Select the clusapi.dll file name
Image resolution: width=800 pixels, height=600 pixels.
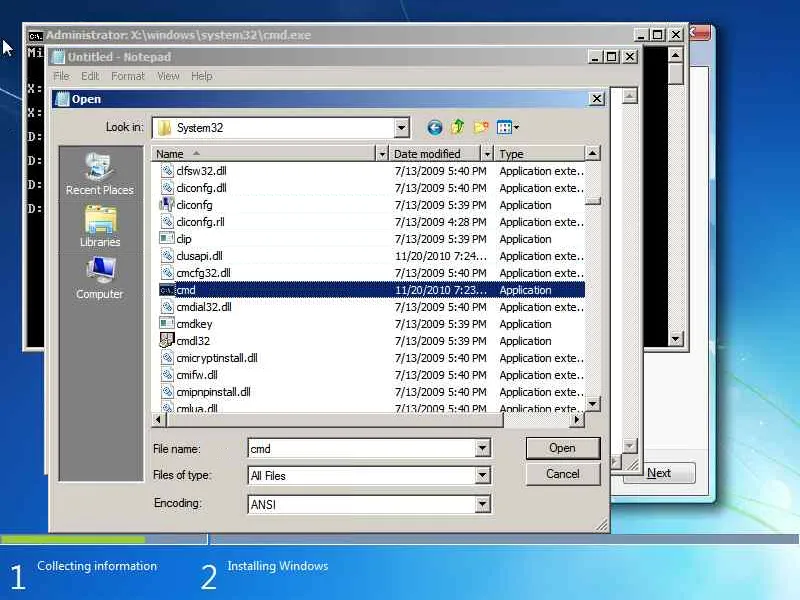(199, 256)
